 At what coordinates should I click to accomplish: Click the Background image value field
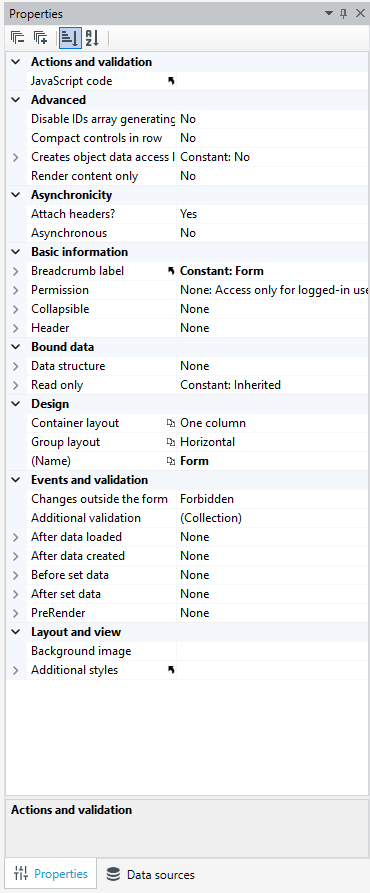coord(273,651)
